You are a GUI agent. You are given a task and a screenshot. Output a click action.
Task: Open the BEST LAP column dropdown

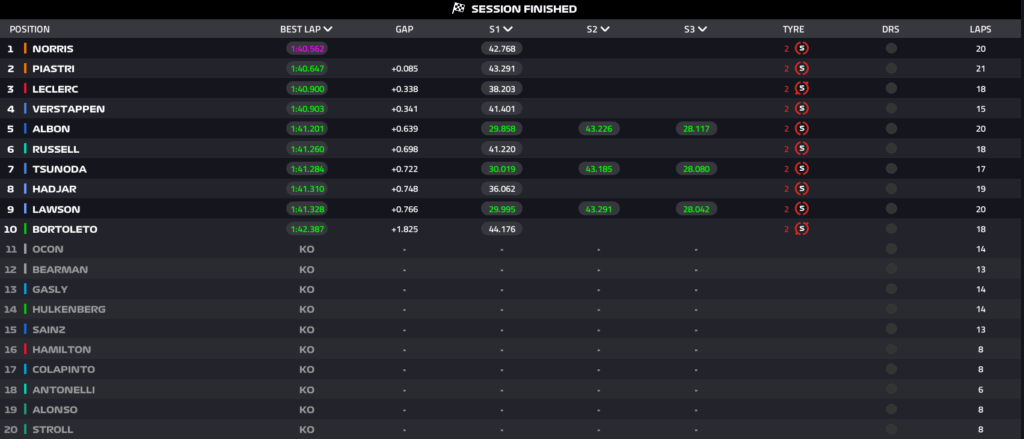(328, 29)
